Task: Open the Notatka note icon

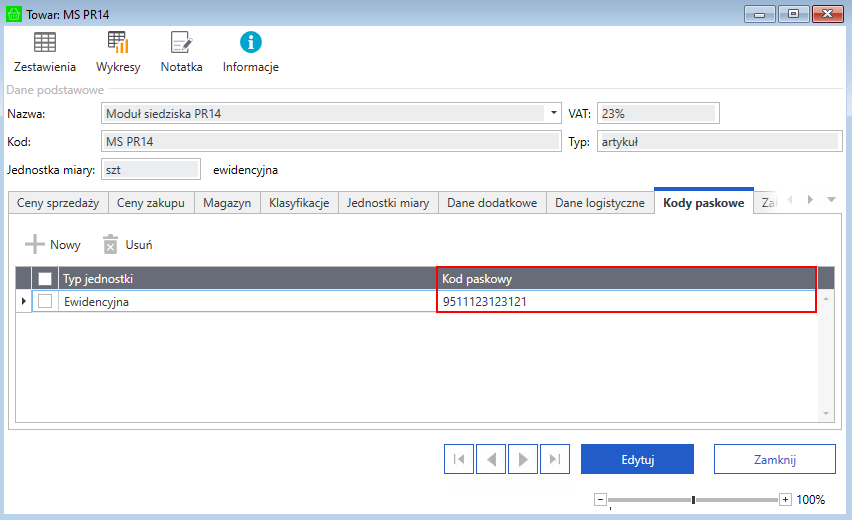Action: [x=181, y=43]
